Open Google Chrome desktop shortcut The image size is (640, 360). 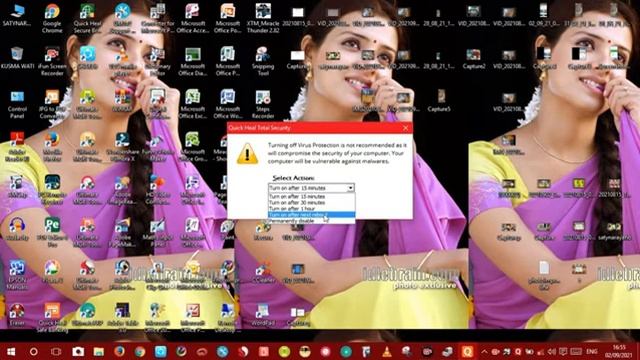[52, 18]
